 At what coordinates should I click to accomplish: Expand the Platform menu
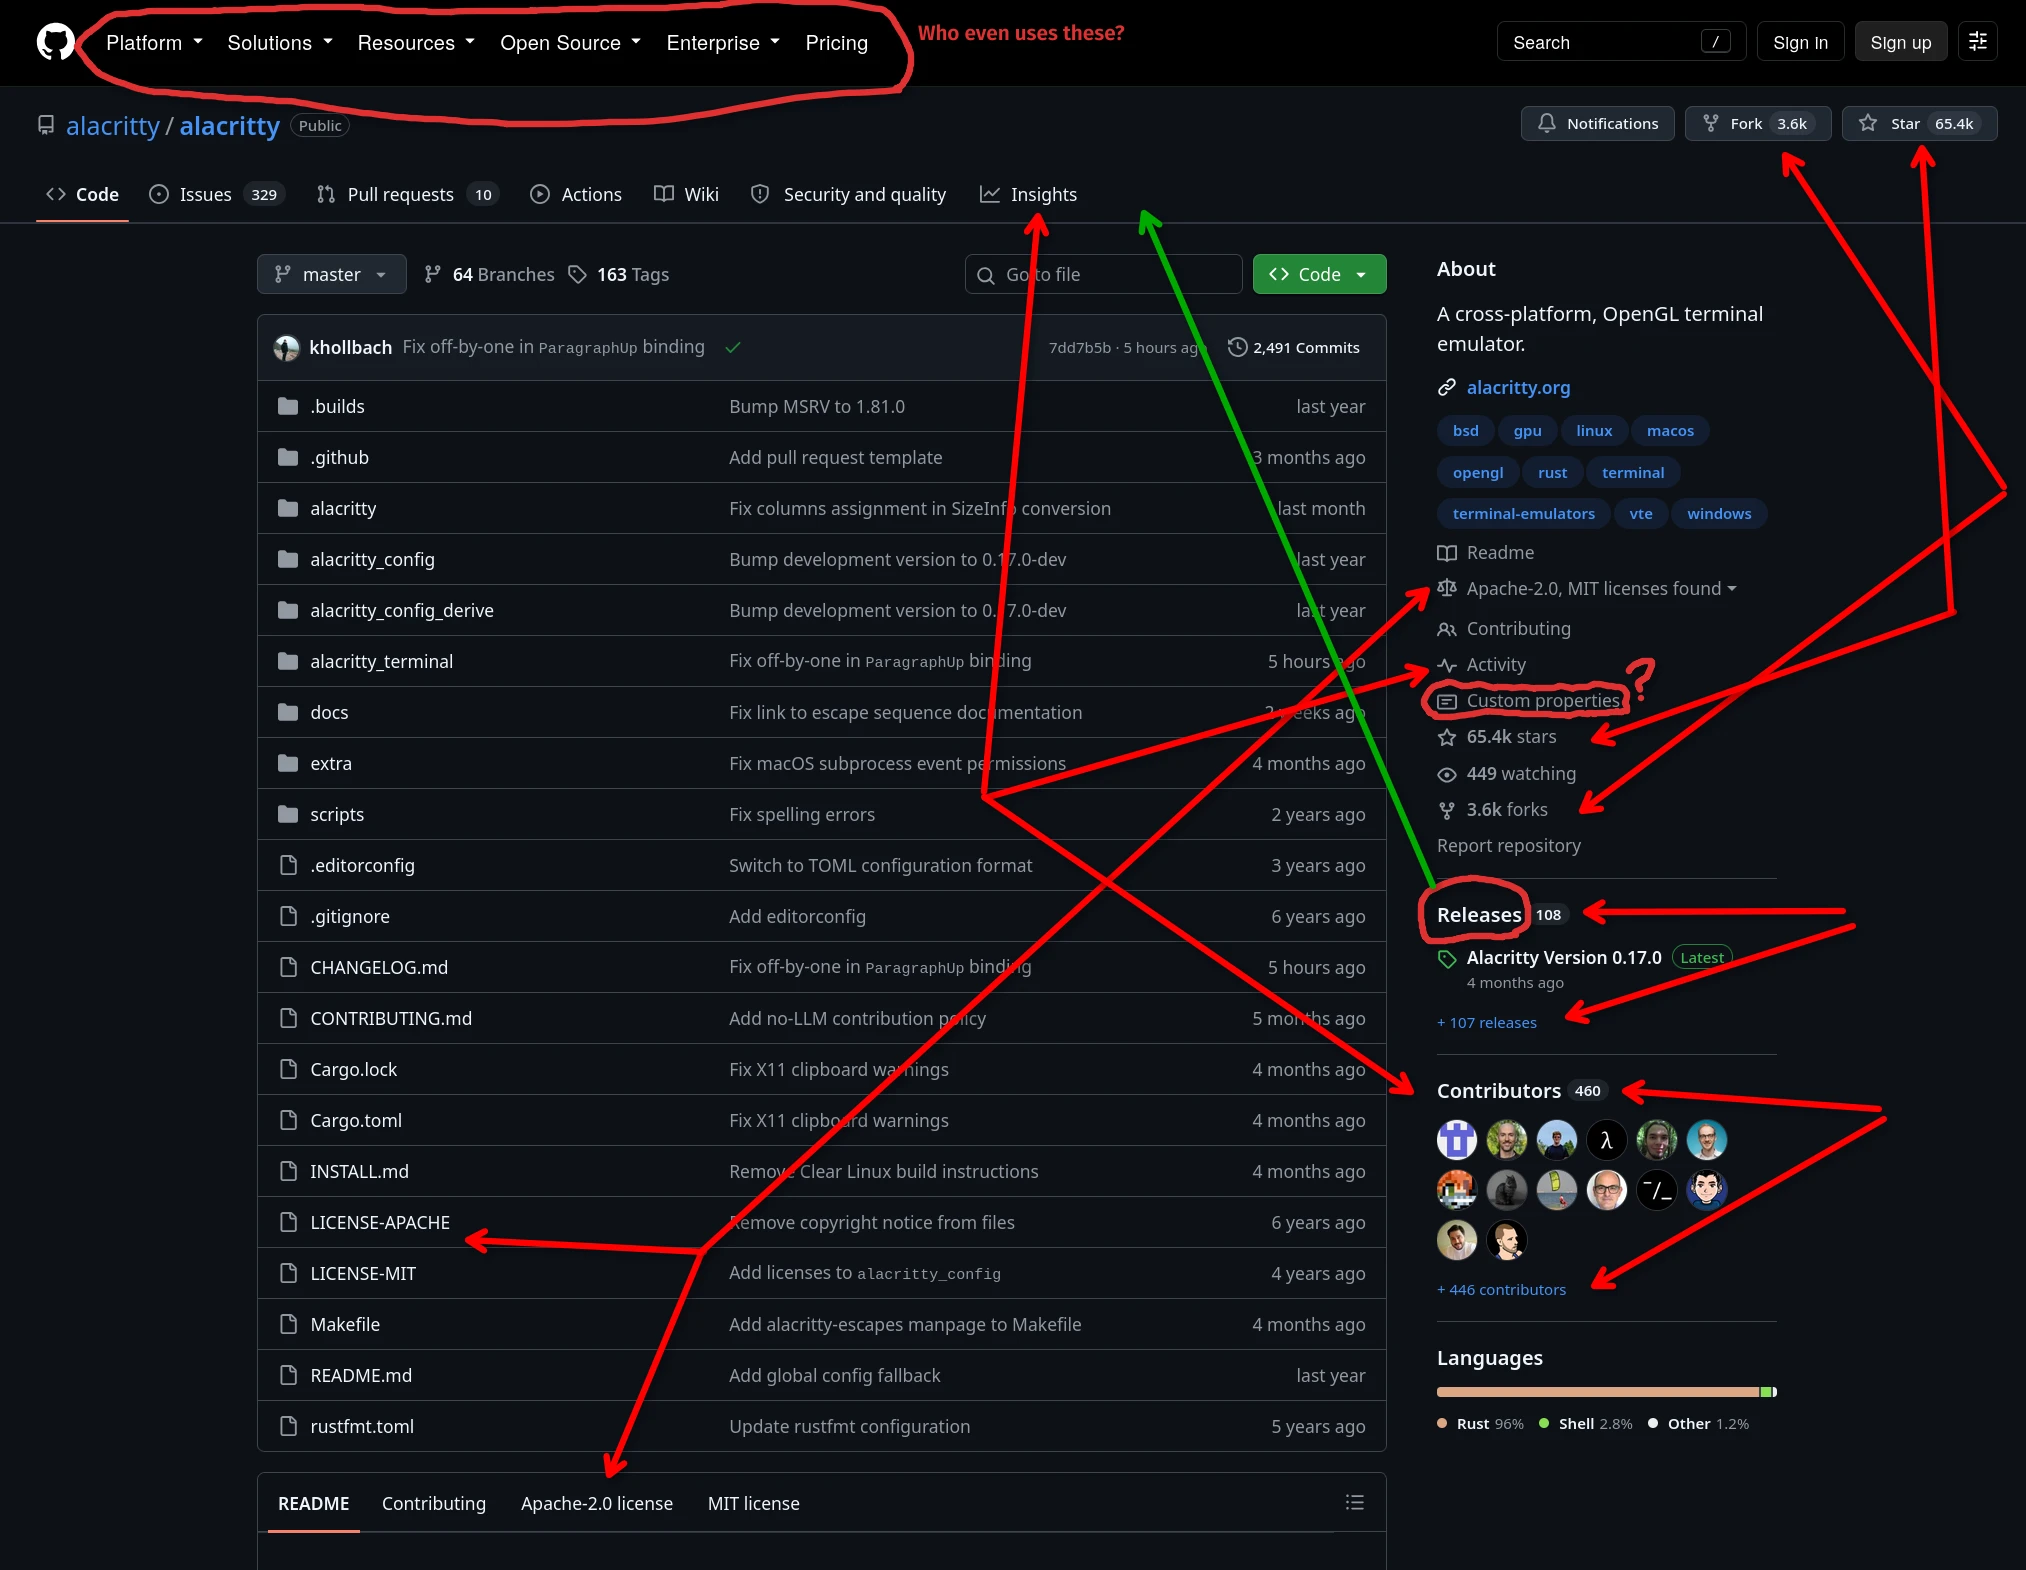(154, 42)
